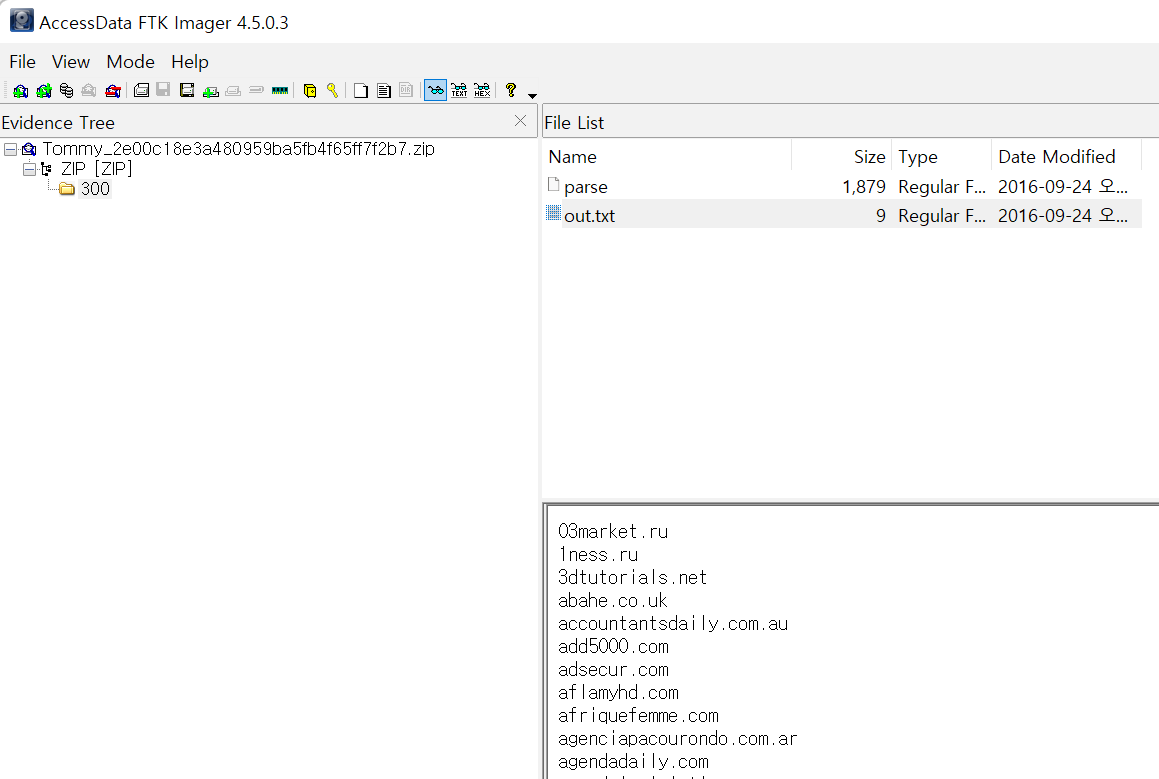Click the 300 folder icon
The width and height of the screenshot is (1159, 779).
coord(67,189)
